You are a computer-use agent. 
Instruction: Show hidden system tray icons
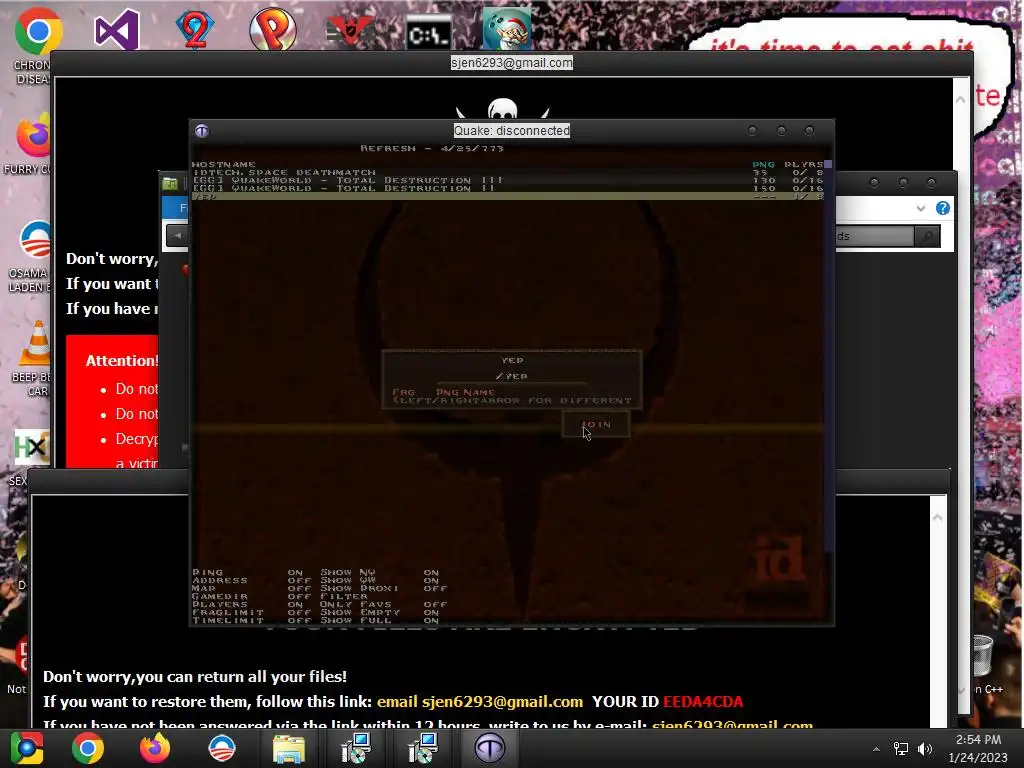coord(876,749)
